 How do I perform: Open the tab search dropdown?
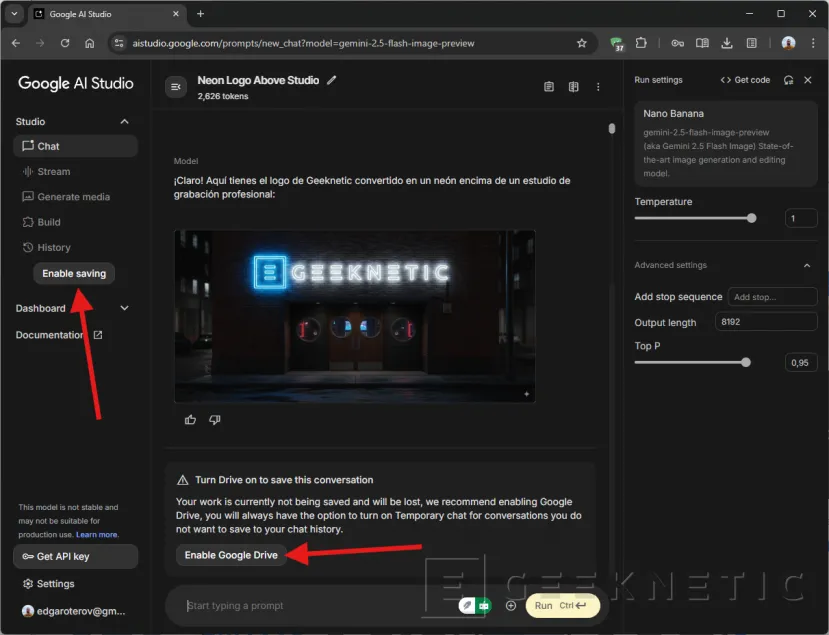[14, 14]
